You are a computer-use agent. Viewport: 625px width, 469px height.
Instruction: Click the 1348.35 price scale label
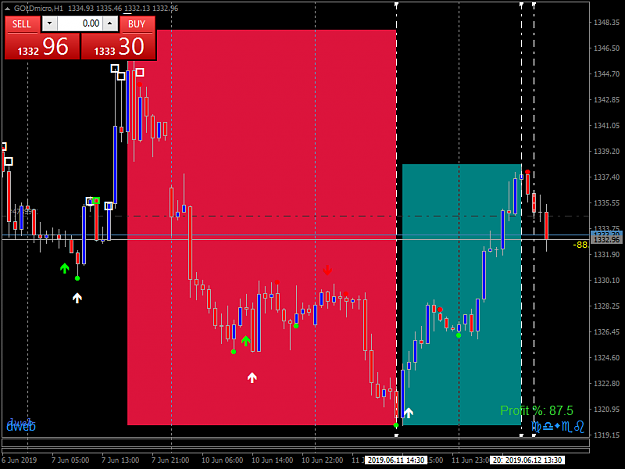click(607, 22)
